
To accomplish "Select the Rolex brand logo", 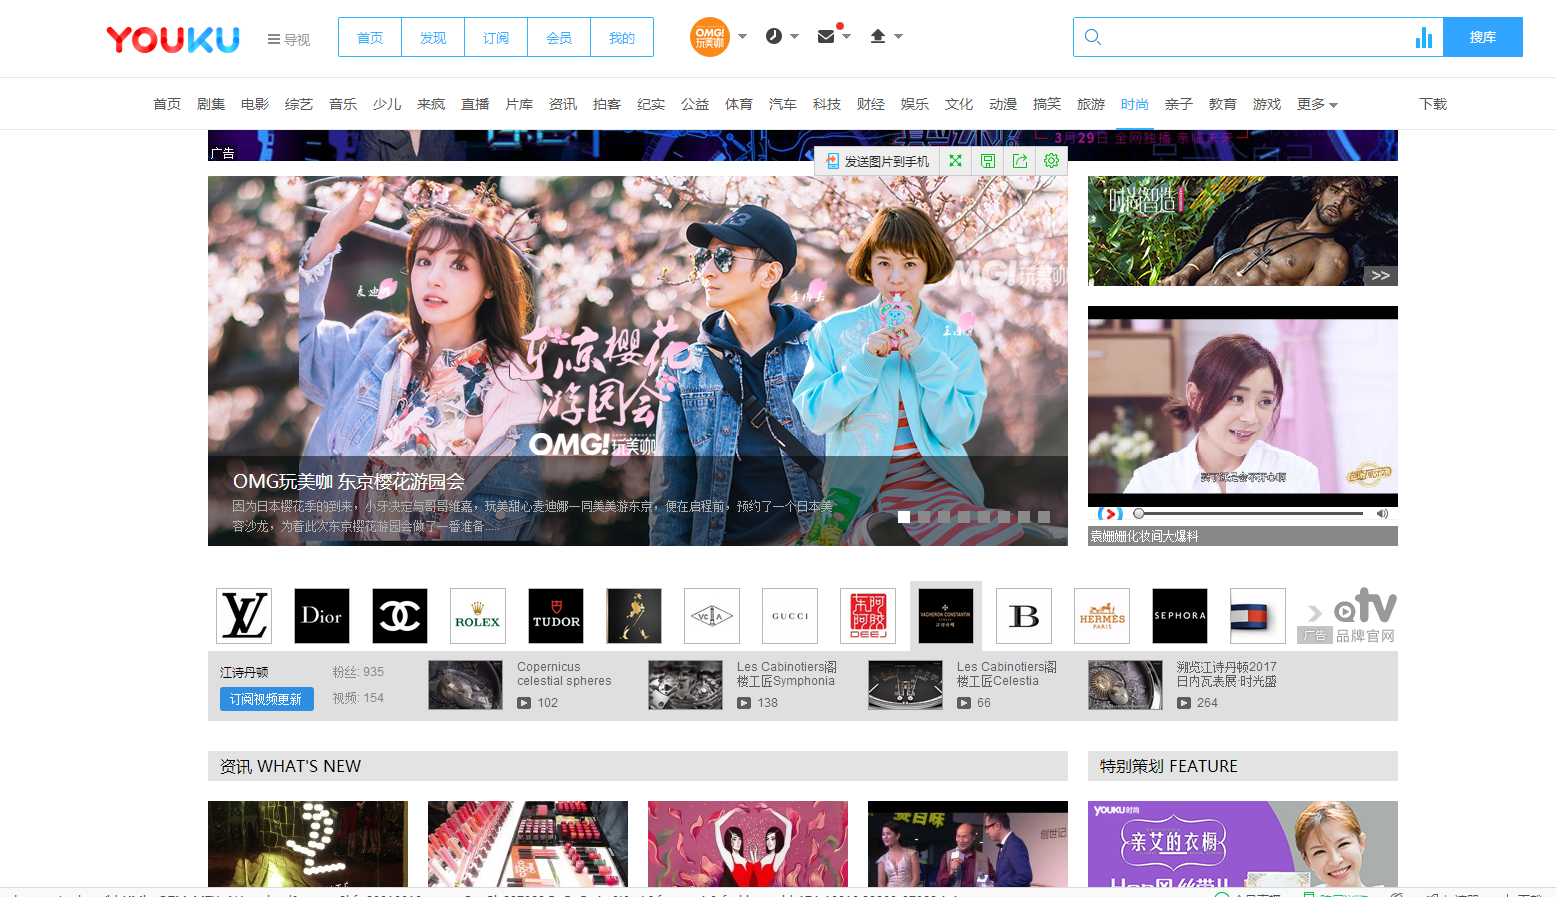I will 478,616.
